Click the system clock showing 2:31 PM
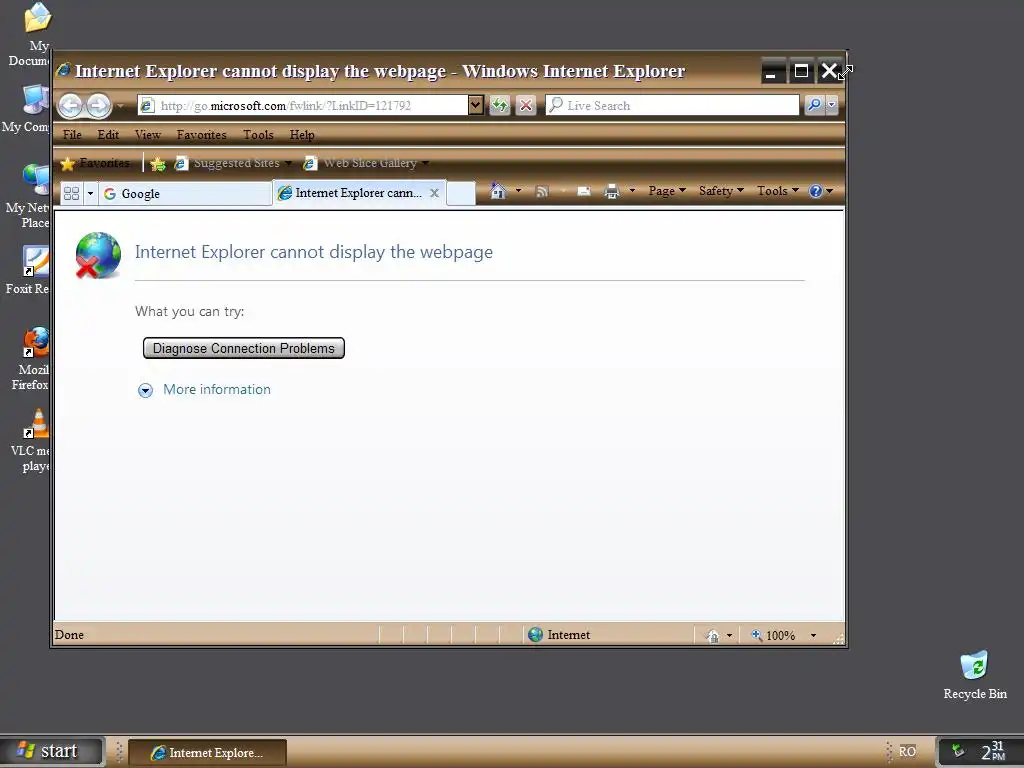Screen dimensions: 1024x768 [x=993, y=752]
